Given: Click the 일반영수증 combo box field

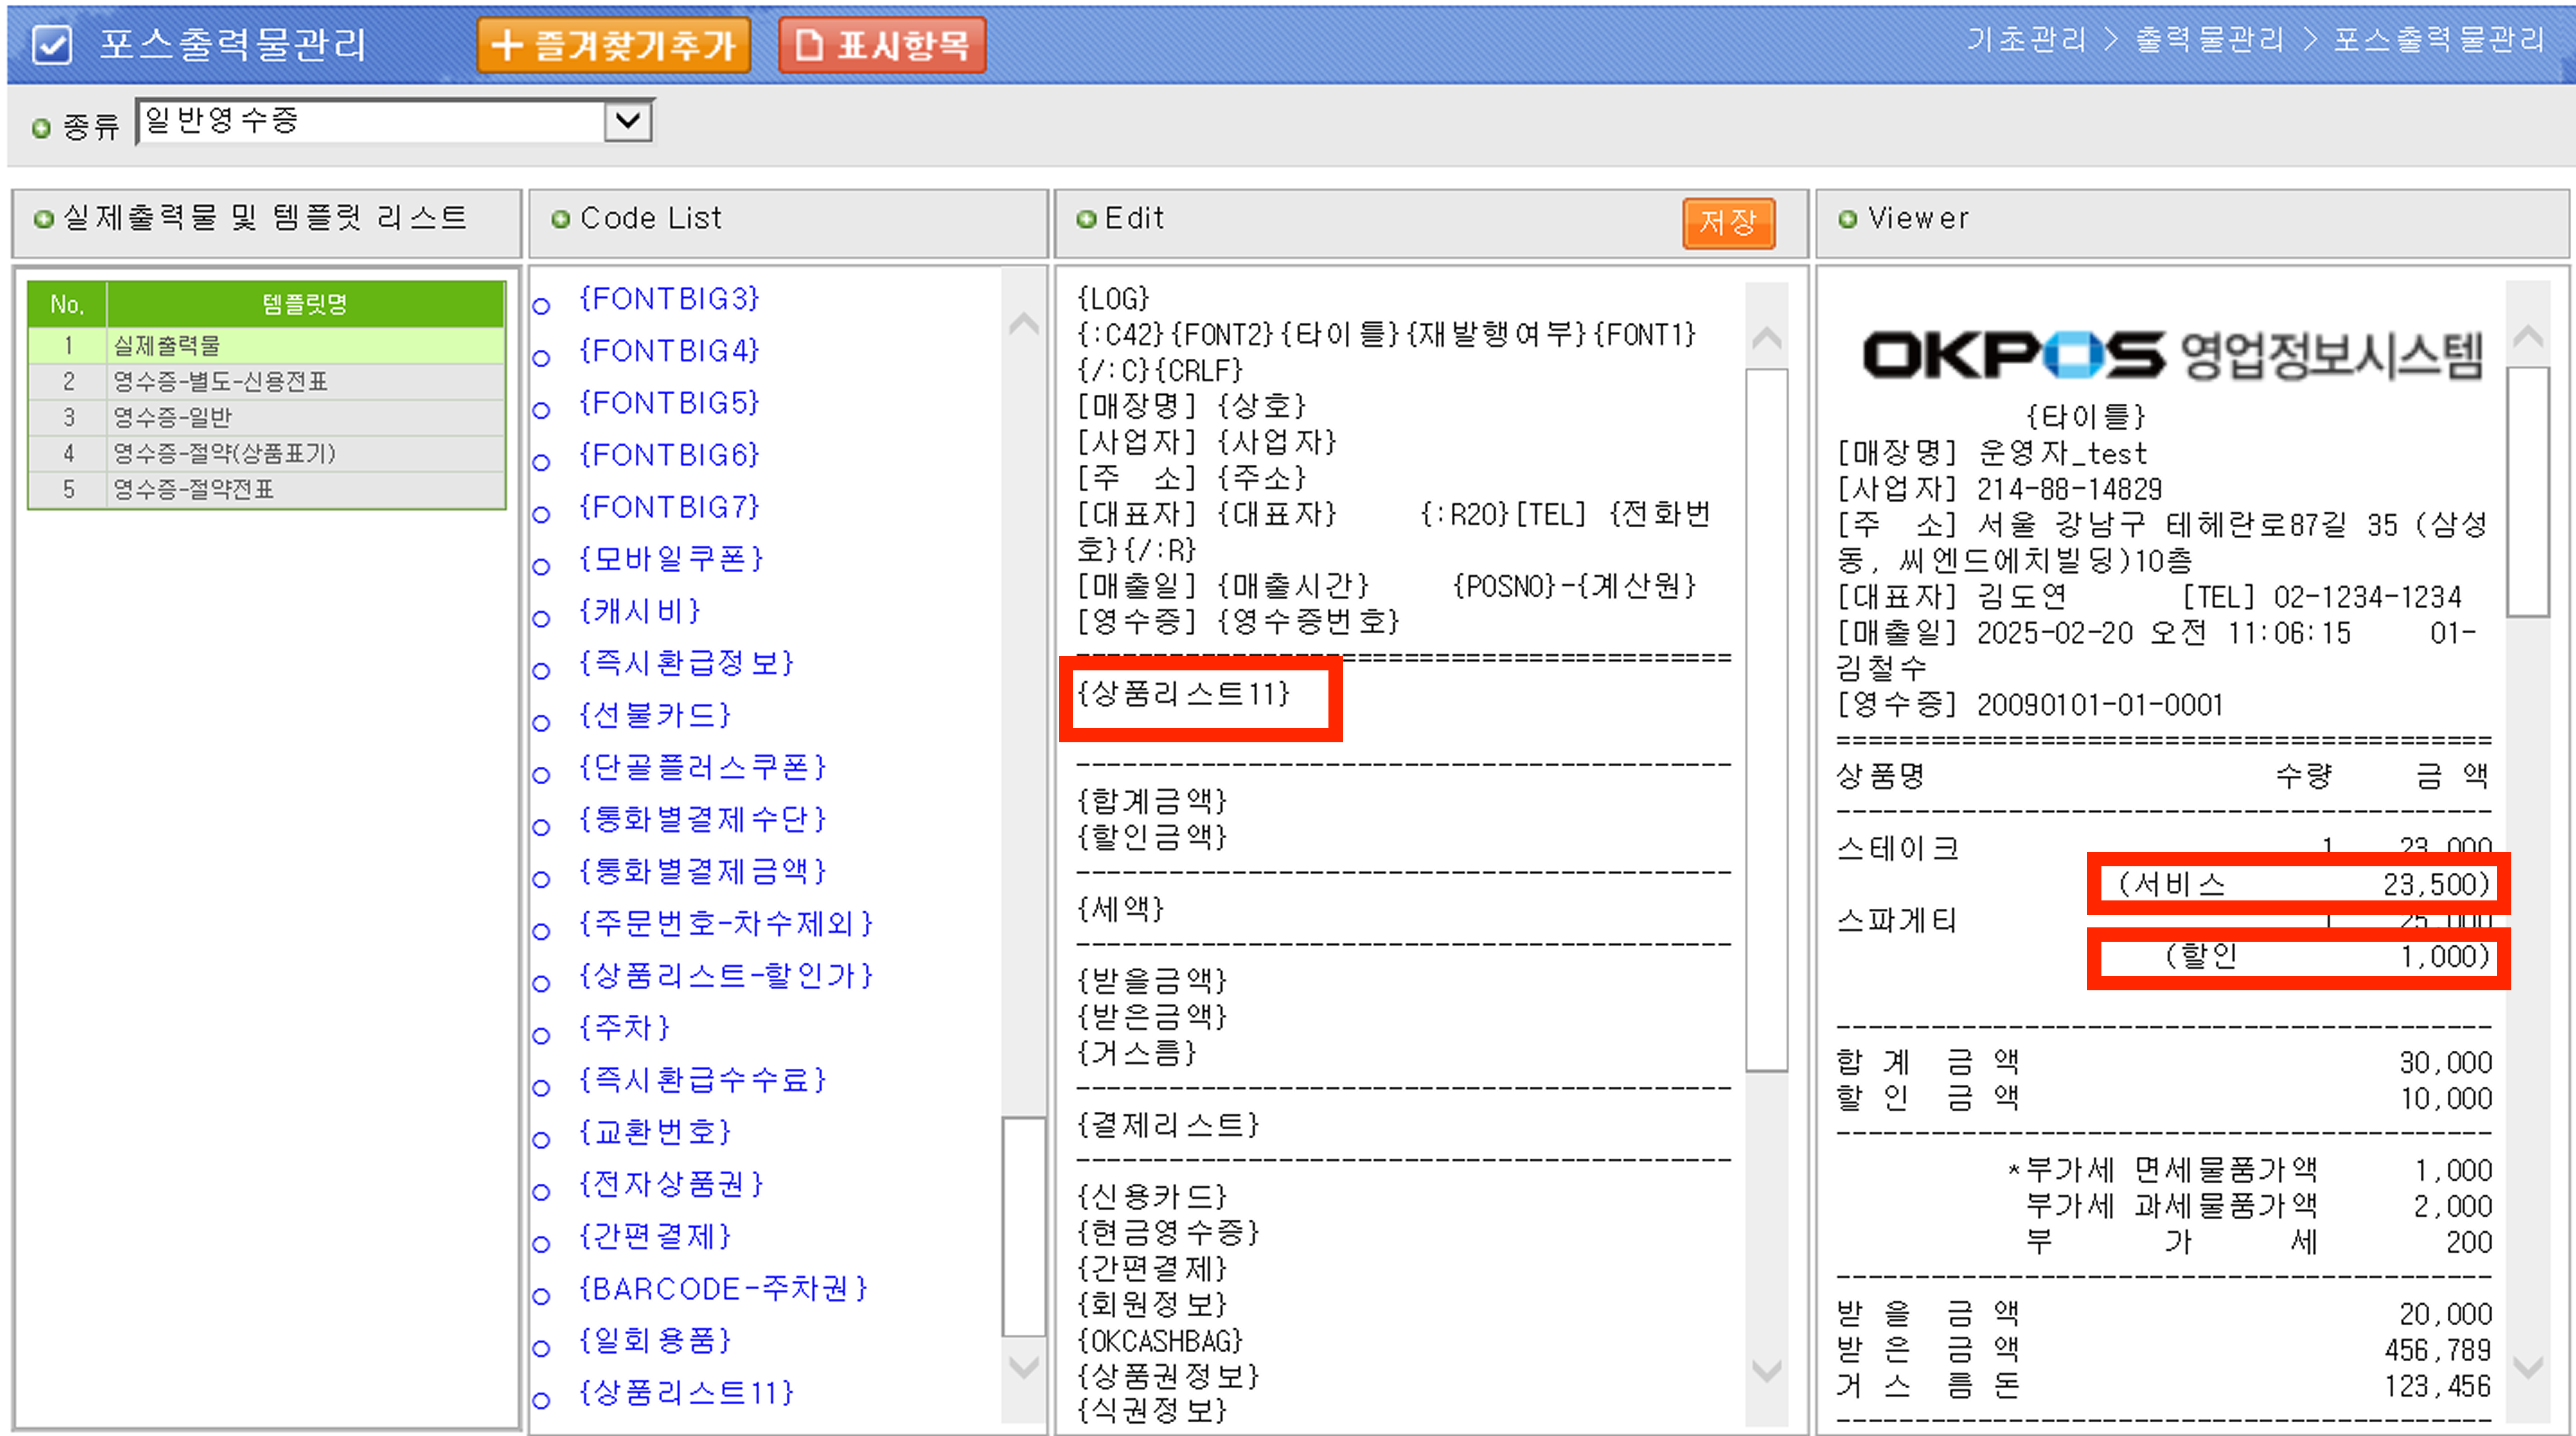Looking at the screenshot, I should [x=370, y=122].
